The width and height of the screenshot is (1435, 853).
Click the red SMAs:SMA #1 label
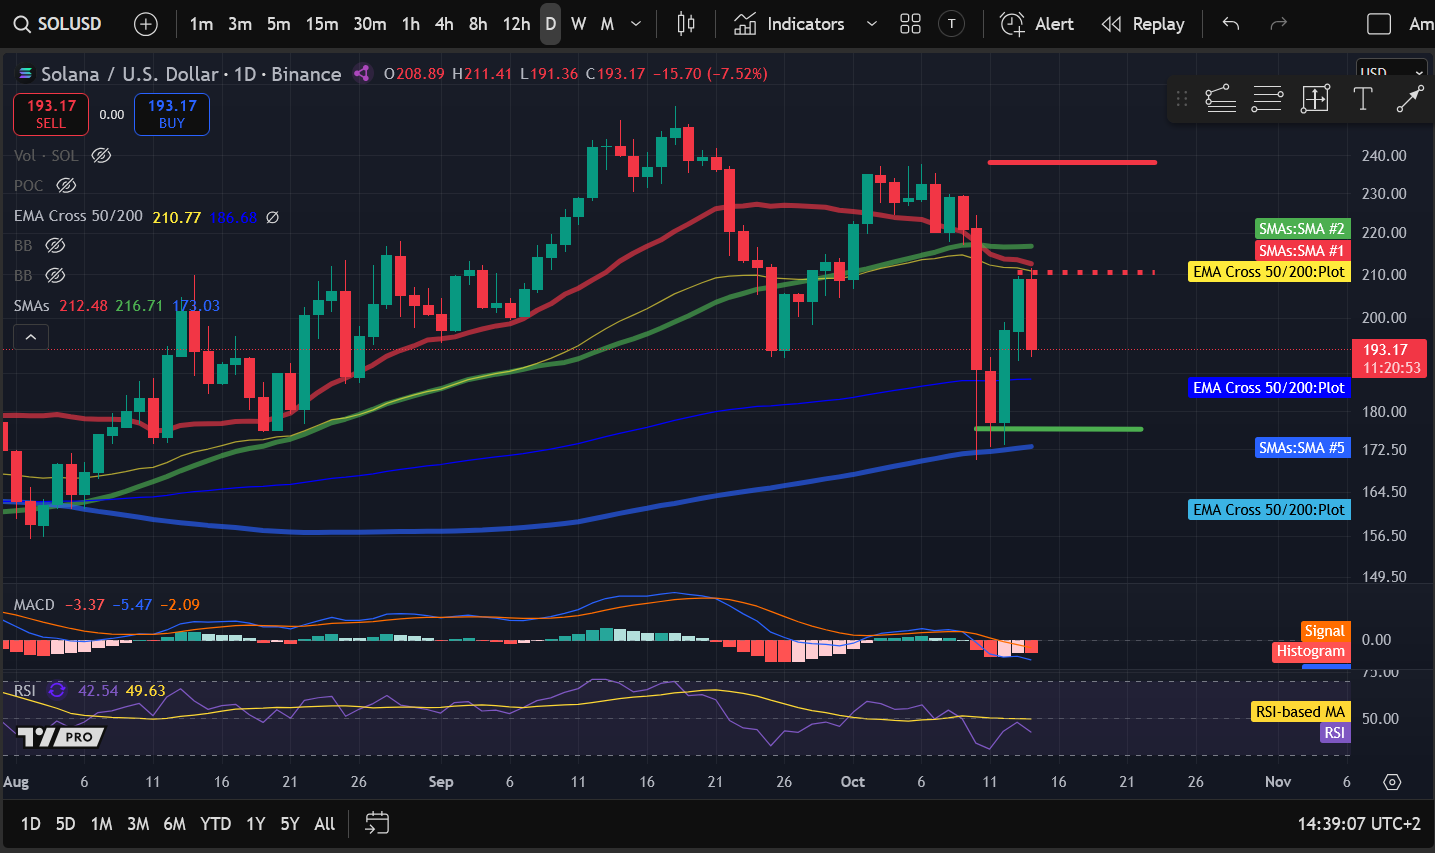(x=1302, y=251)
